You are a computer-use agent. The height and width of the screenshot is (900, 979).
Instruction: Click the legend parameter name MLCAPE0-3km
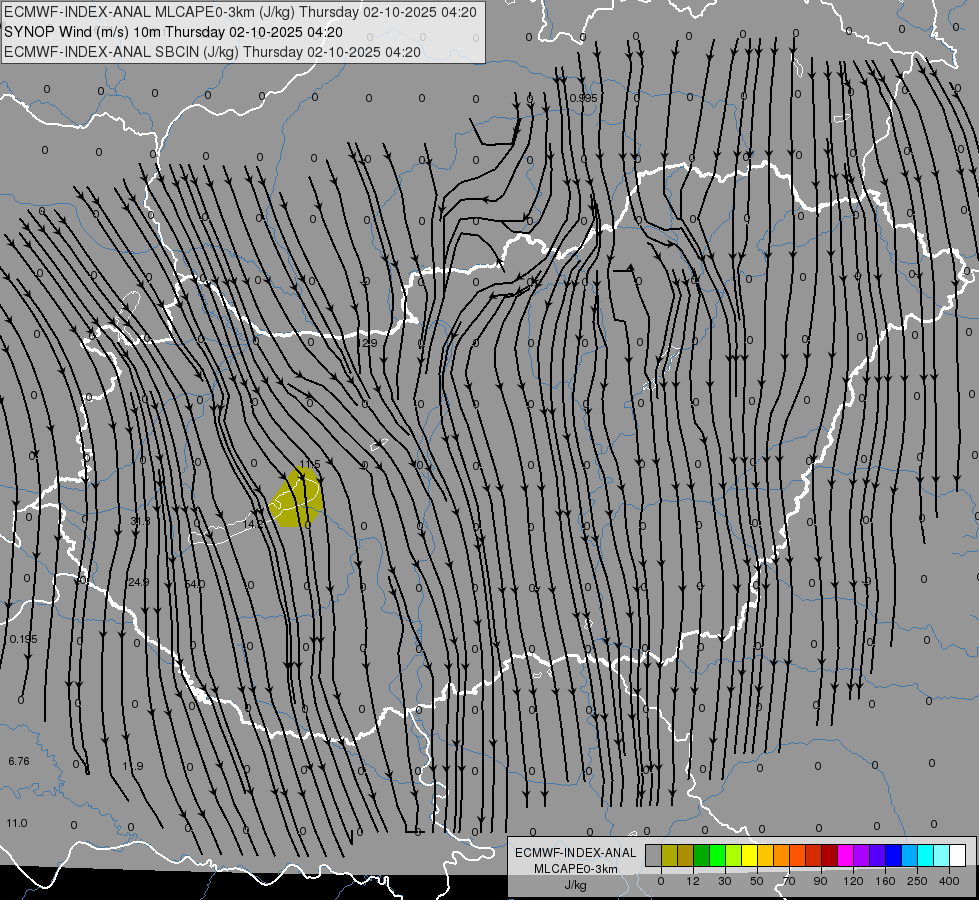pyautogui.click(x=576, y=869)
